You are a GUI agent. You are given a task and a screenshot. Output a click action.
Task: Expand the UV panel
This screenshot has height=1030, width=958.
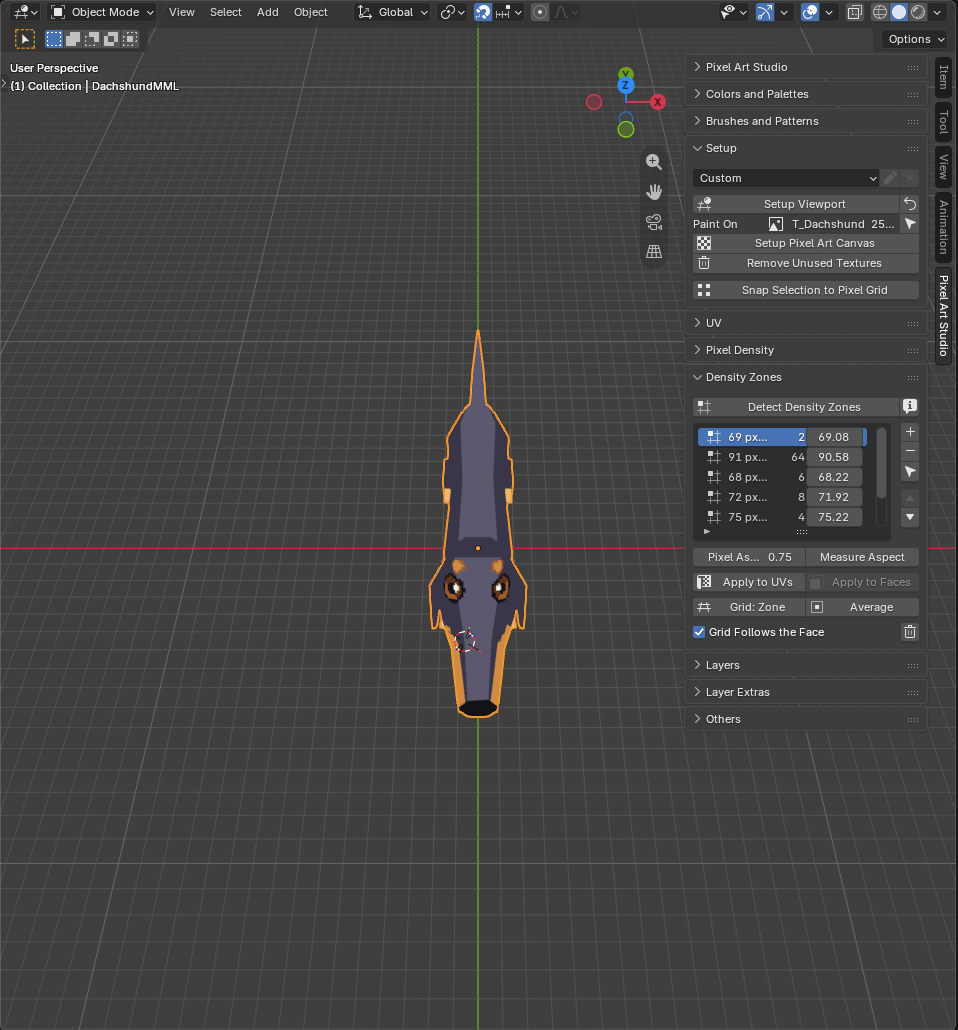coord(806,323)
